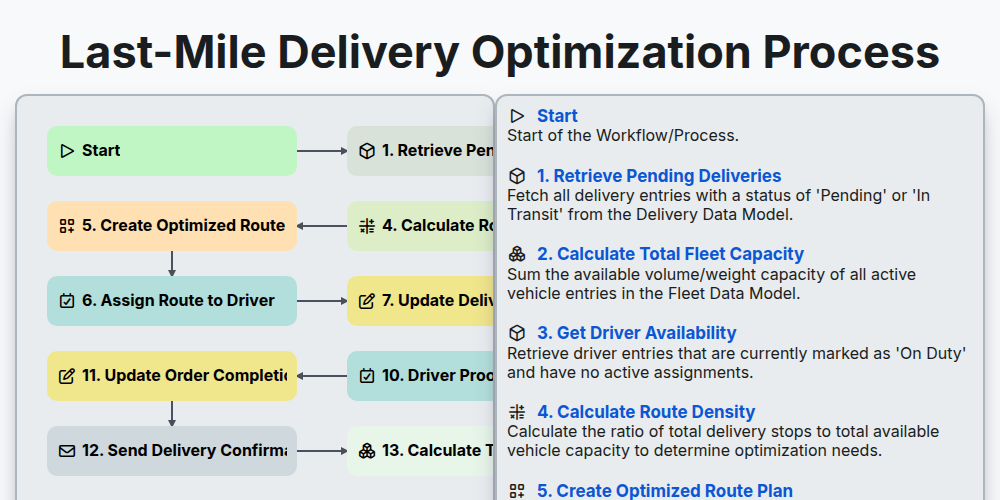This screenshot has width=1000, height=500.
Task: Click description starting 'Retrieve driver entries'
Action: (x=737, y=363)
